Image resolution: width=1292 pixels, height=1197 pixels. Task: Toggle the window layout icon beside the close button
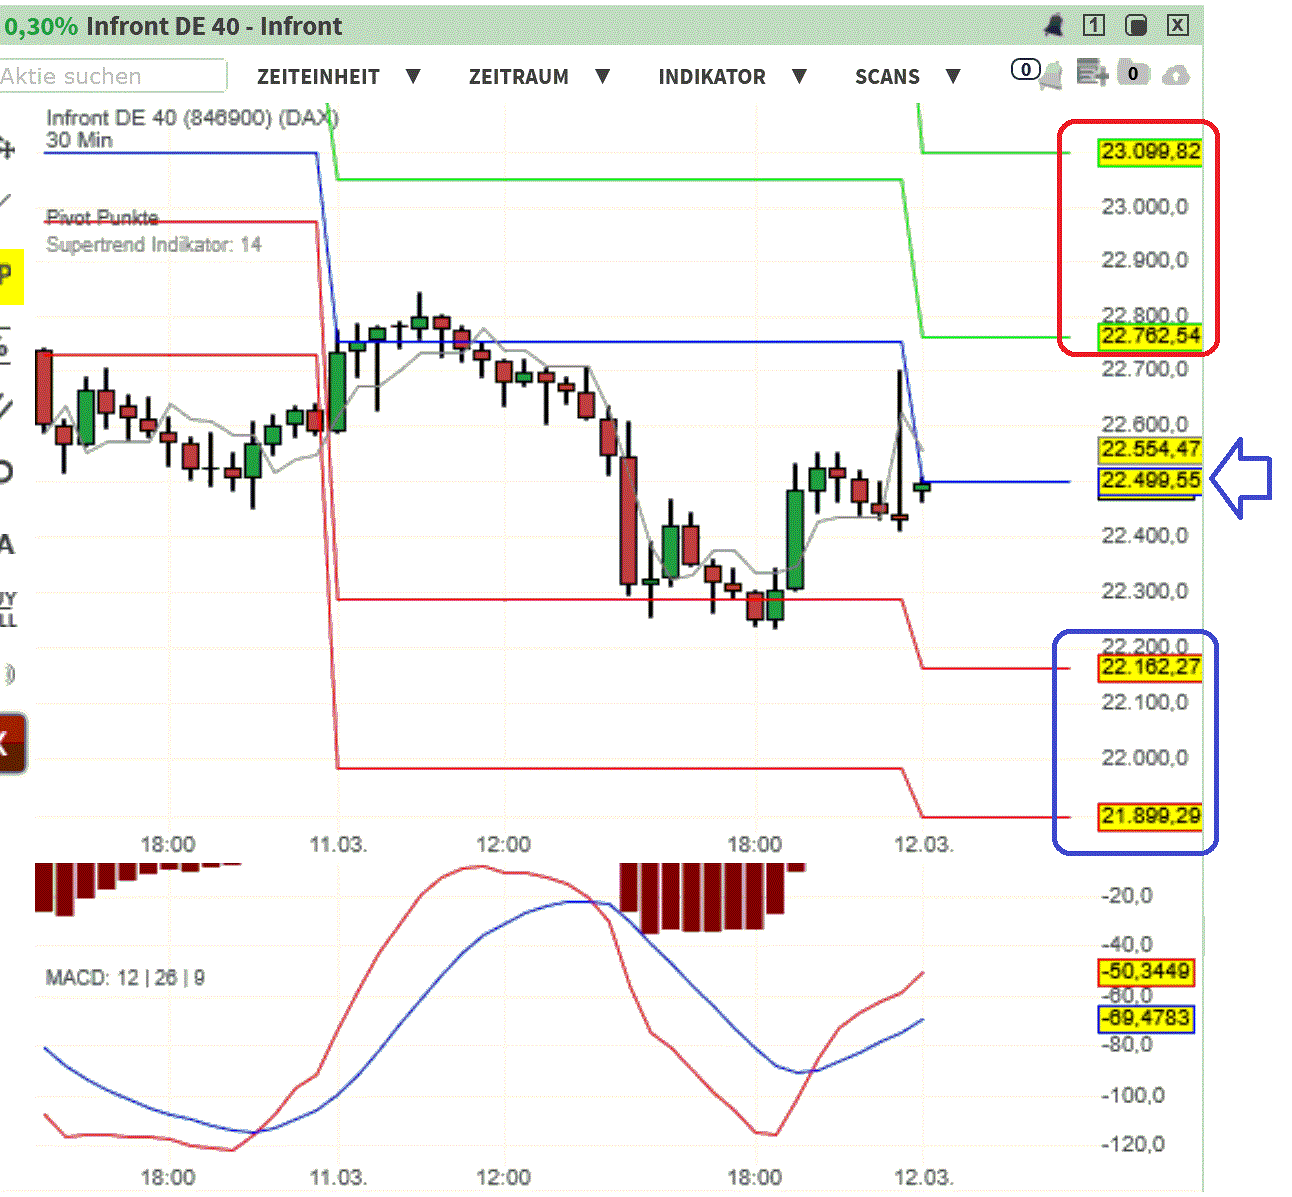click(1136, 25)
